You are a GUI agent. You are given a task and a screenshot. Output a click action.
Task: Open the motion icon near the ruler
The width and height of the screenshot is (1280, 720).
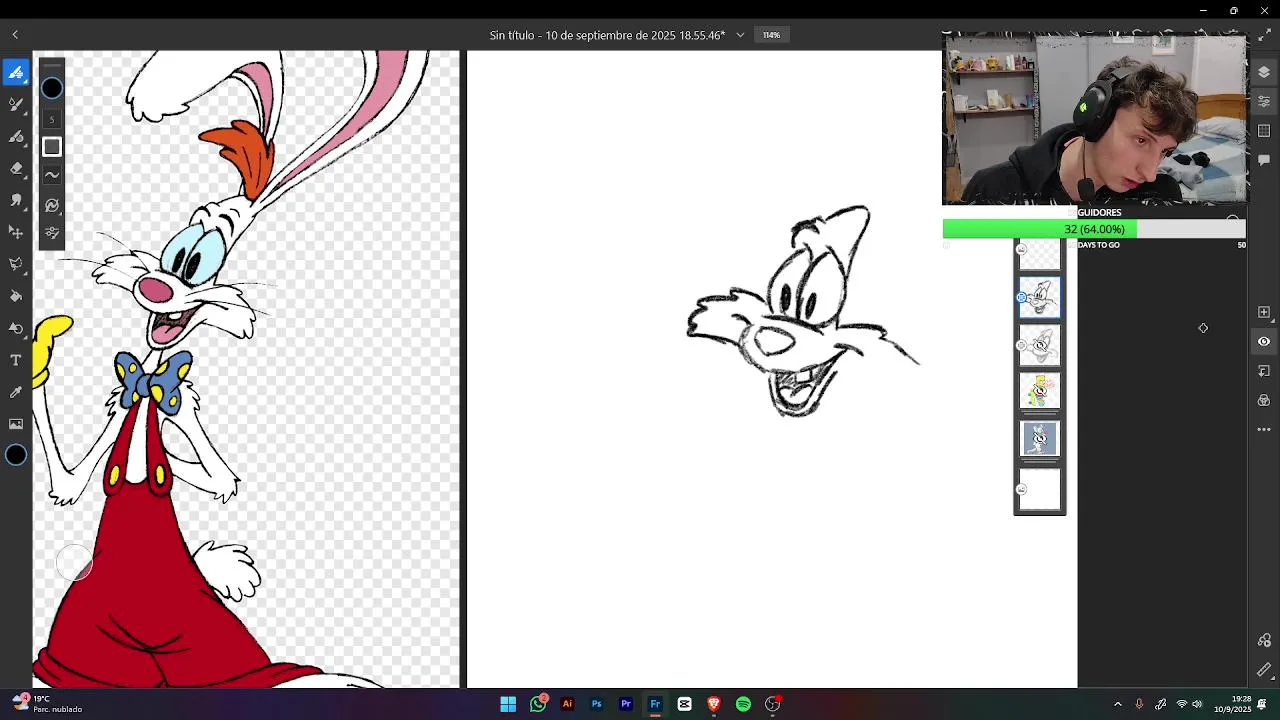coord(1264,640)
